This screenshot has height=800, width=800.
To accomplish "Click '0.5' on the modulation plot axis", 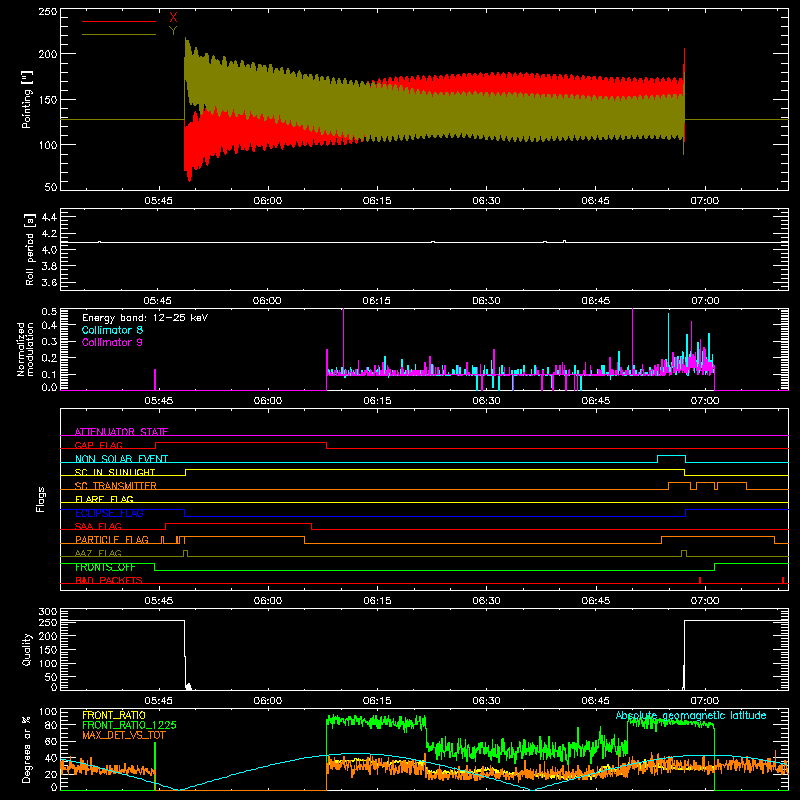I will click(x=49, y=312).
